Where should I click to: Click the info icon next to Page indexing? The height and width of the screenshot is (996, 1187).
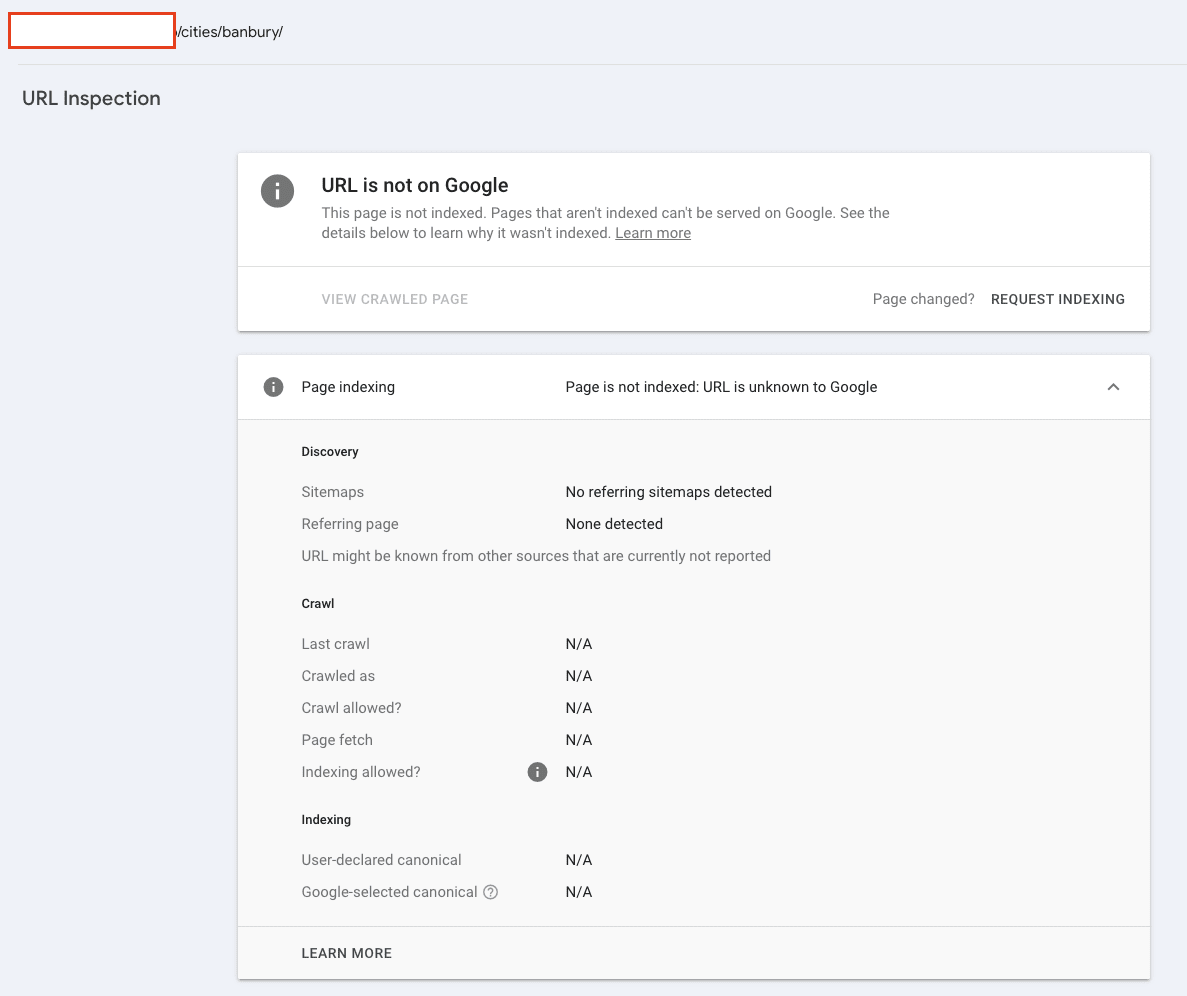click(273, 387)
